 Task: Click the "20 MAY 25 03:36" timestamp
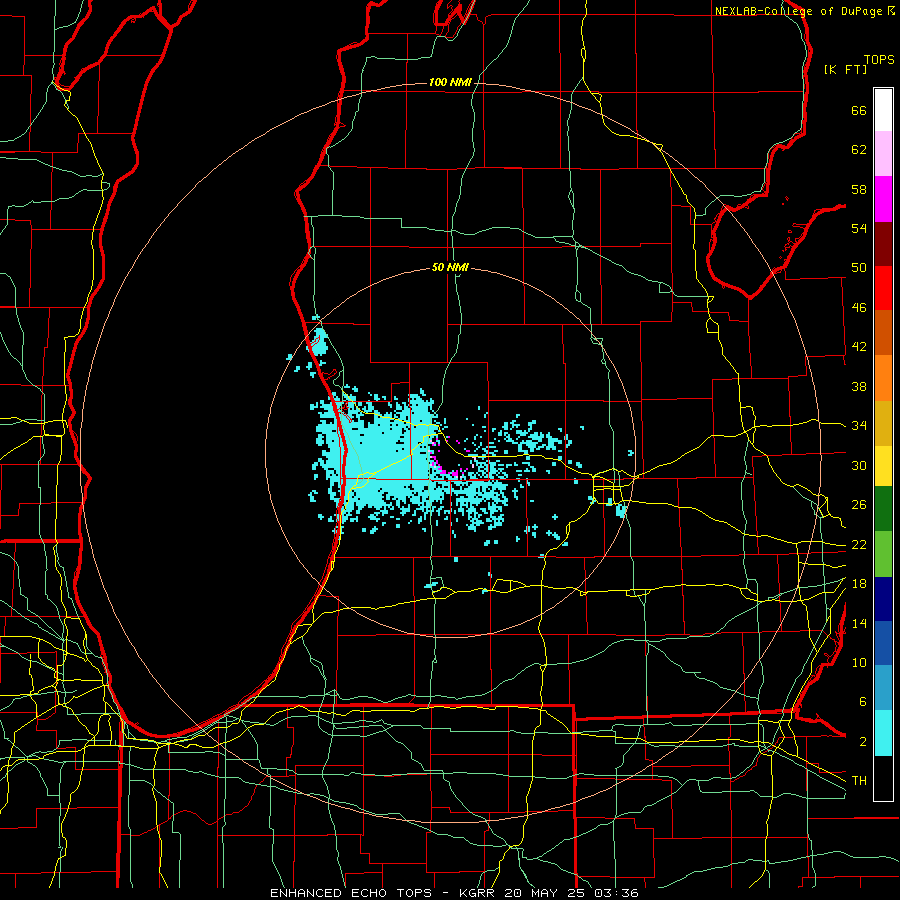571,893
